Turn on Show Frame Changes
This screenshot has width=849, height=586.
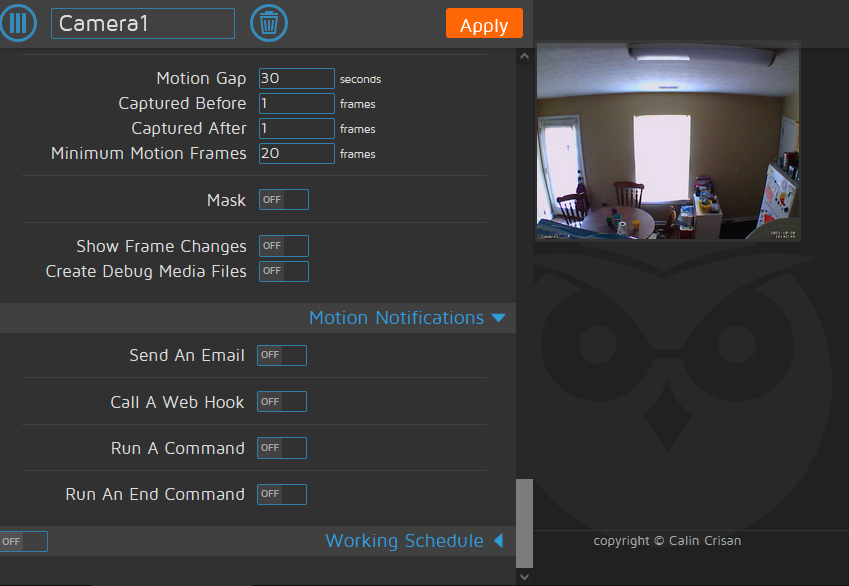(x=283, y=245)
